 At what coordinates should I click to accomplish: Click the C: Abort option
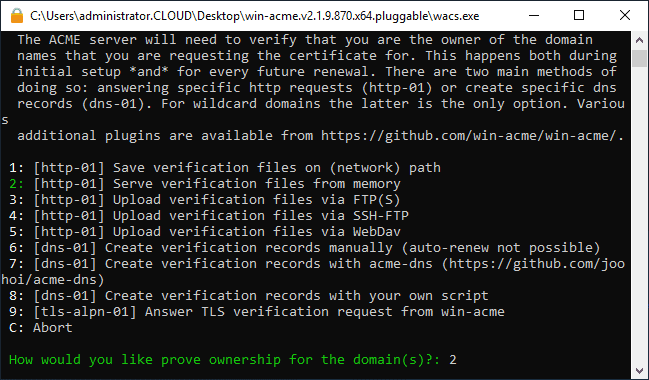(41, 328)
